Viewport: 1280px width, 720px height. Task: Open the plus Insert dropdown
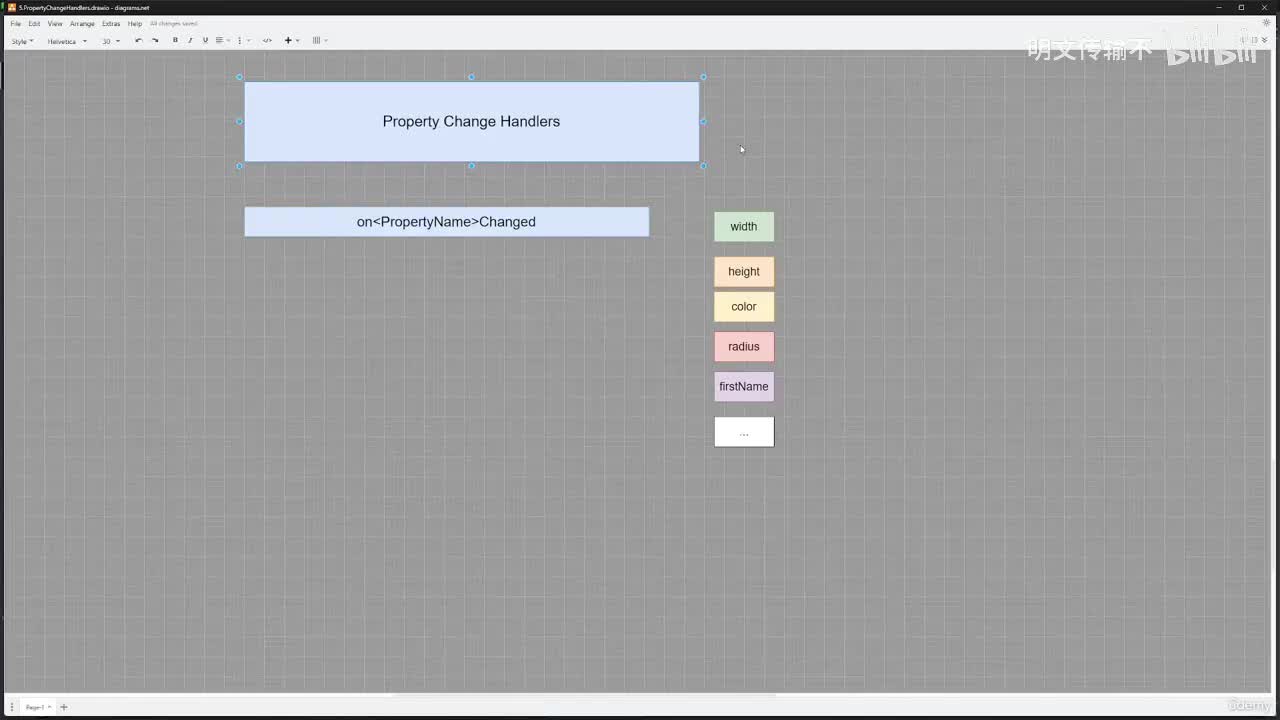(291, 41)
